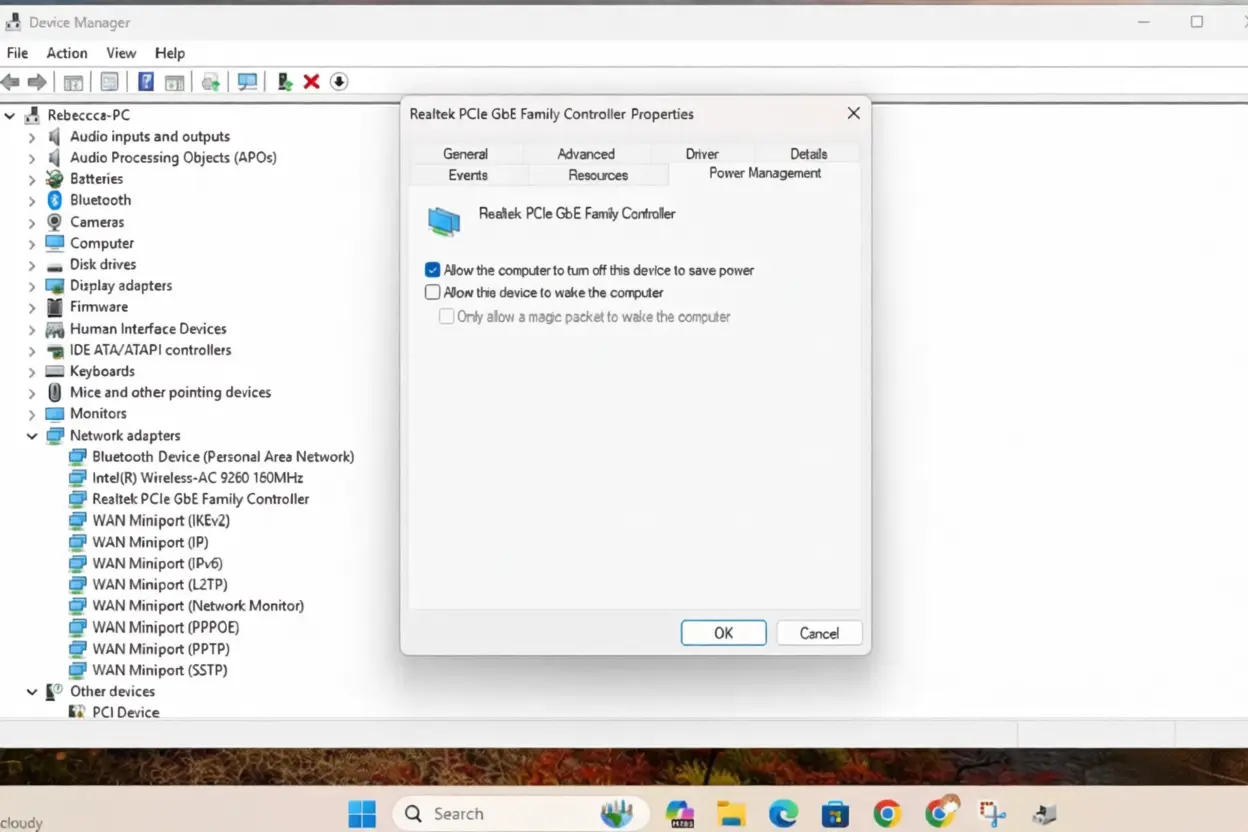The width and height of the screenshot is (1248, 832).
Task: Open Snipping Tool from the taskbar
Action: (x=992, y=814)
